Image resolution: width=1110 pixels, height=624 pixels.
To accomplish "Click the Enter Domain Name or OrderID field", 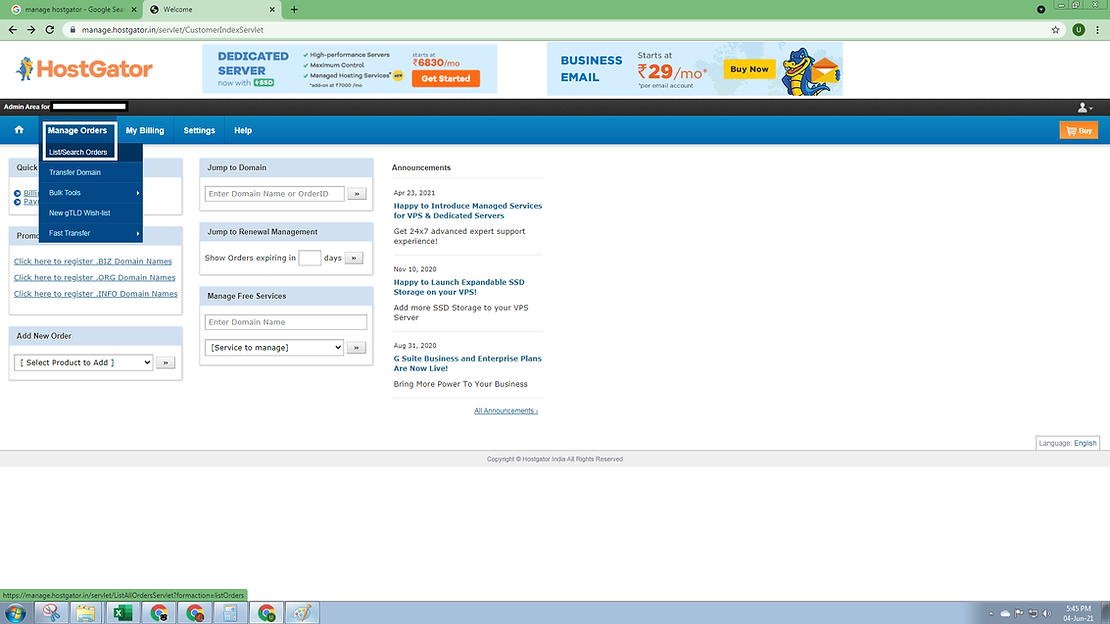I will (274, 194).
